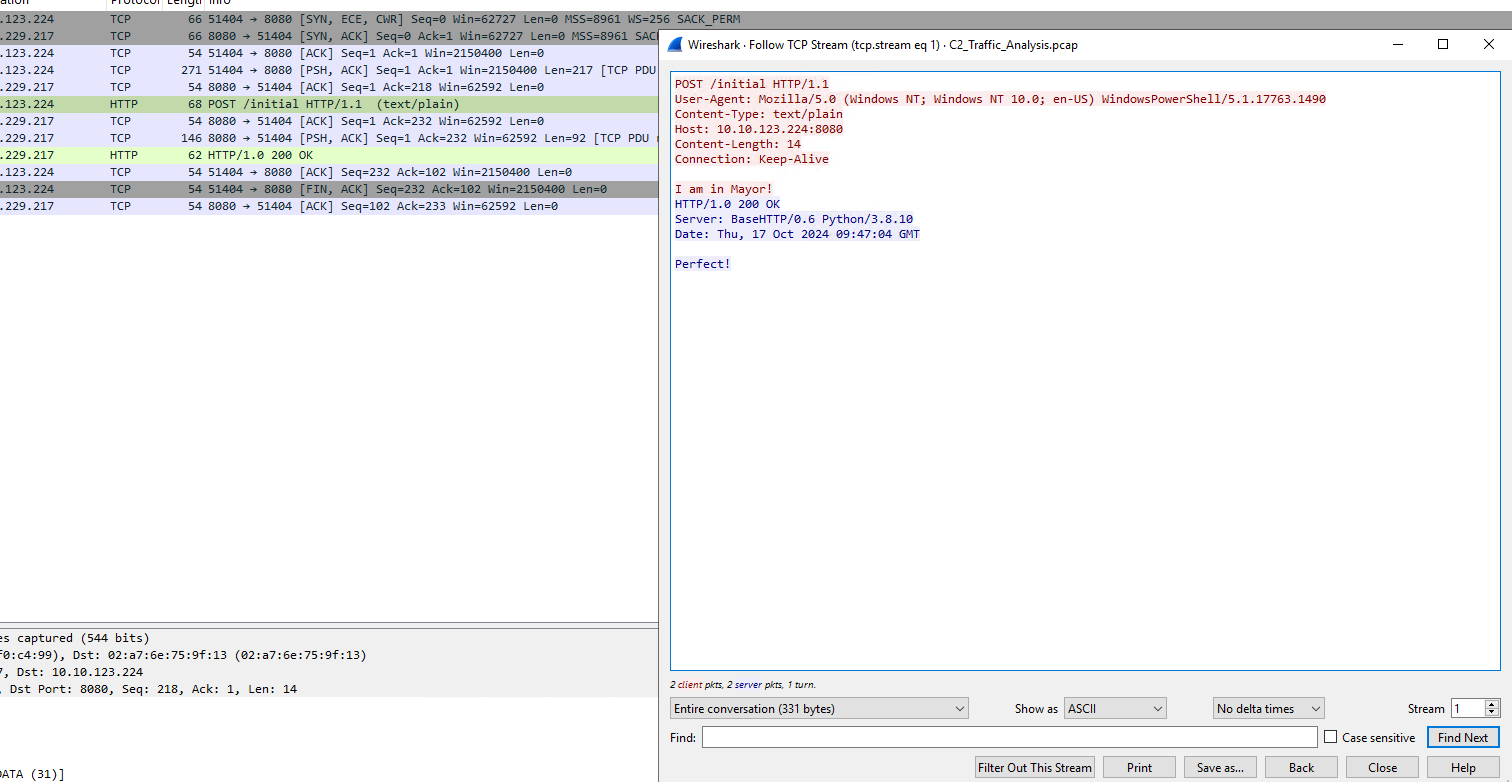Click Filter Out This Stream button
This screenshot has height=782, width=1512.
coord(1035,768)
